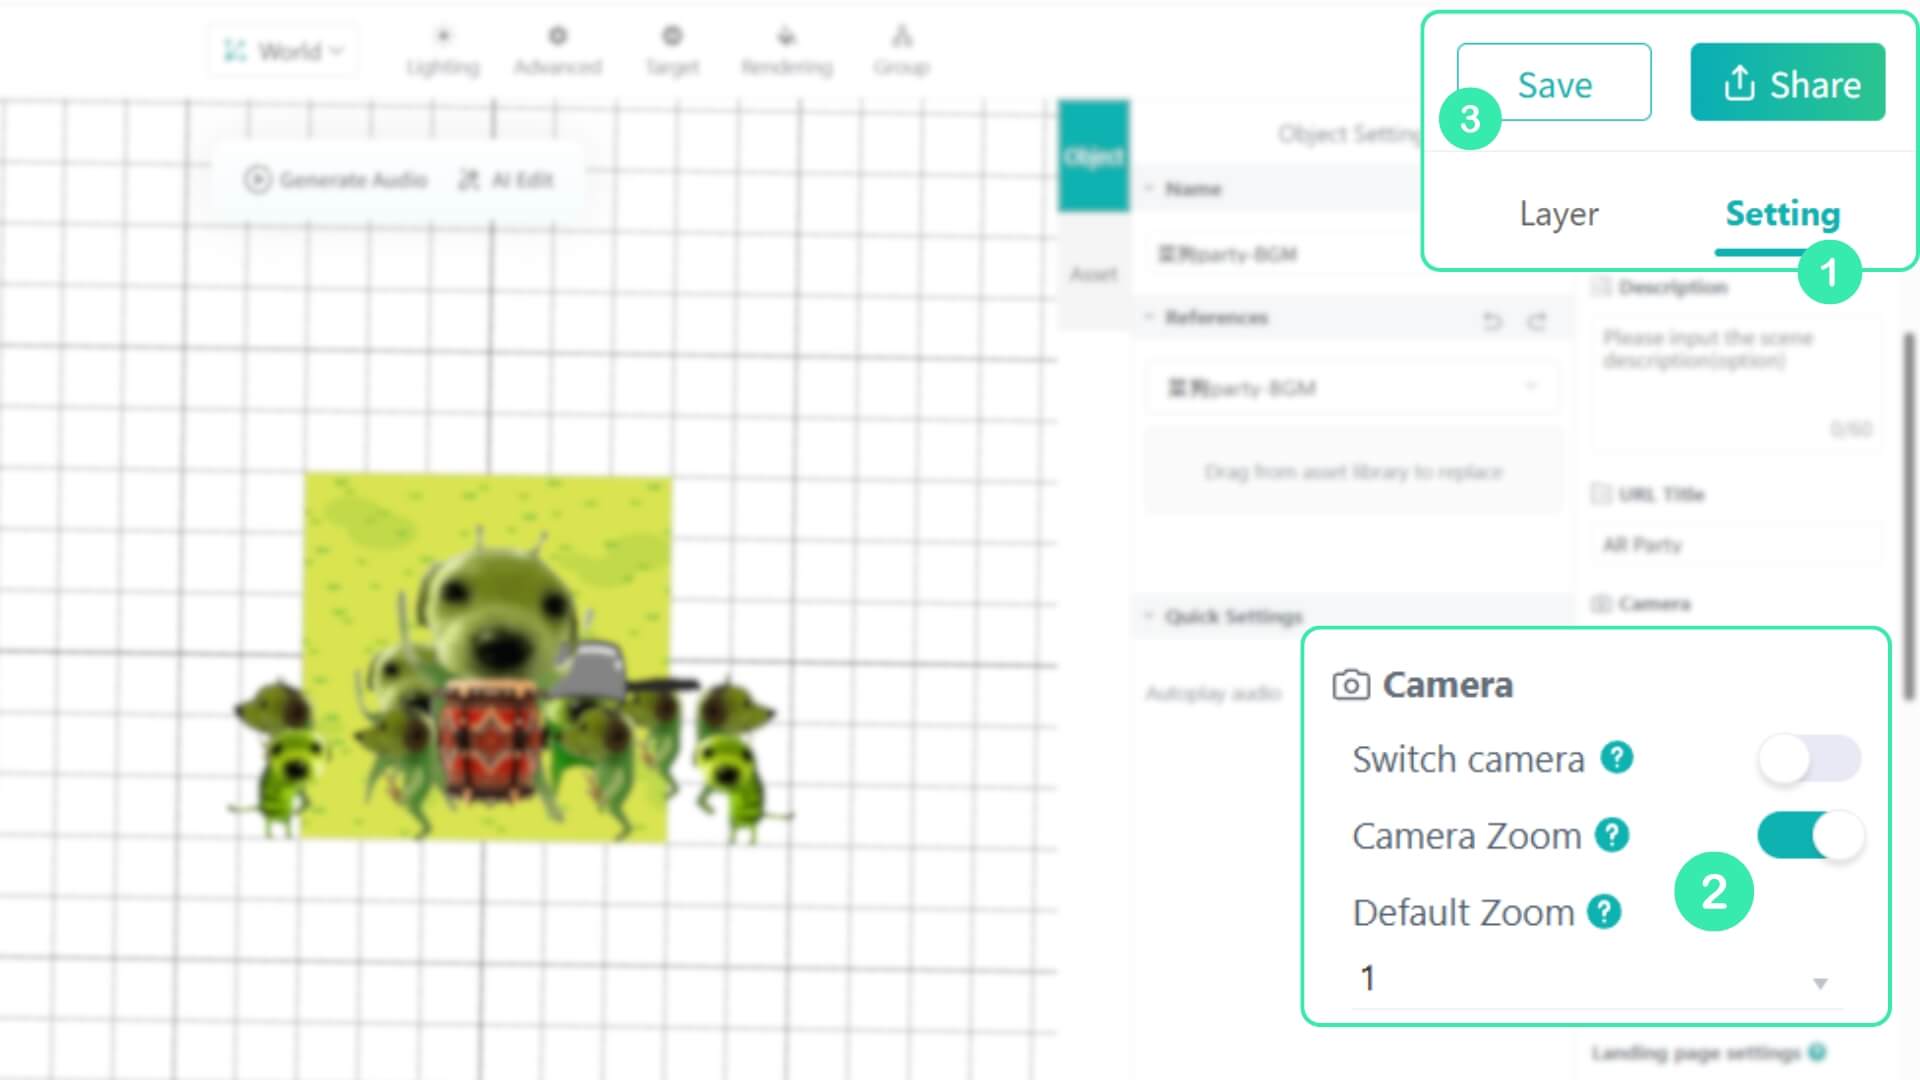1920x1080 pixels.
Task: Turn off the Camera Zoom toggle
Action: click(1809, 835)
